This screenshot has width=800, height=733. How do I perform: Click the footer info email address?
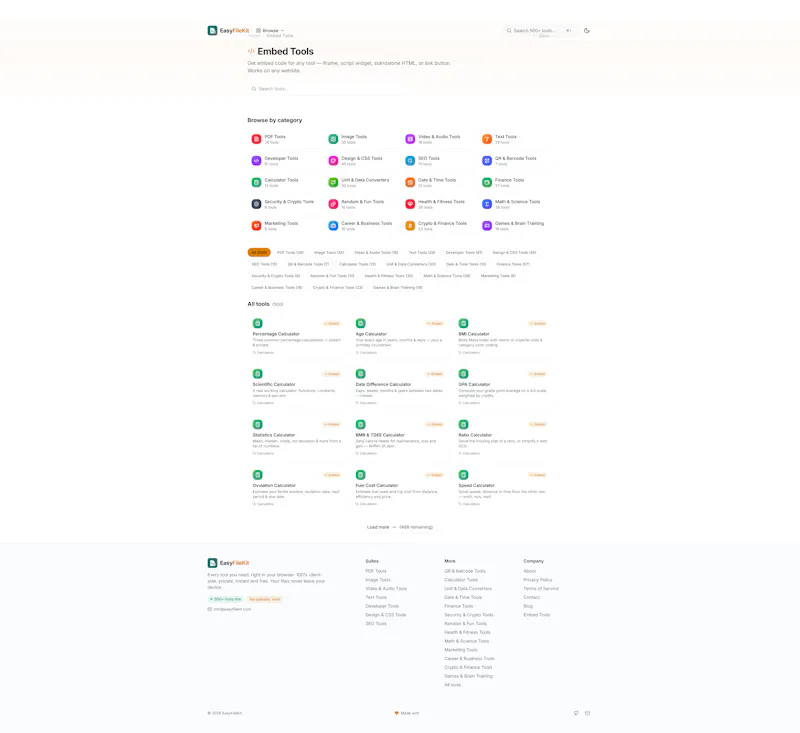click(x=232, y=609)
